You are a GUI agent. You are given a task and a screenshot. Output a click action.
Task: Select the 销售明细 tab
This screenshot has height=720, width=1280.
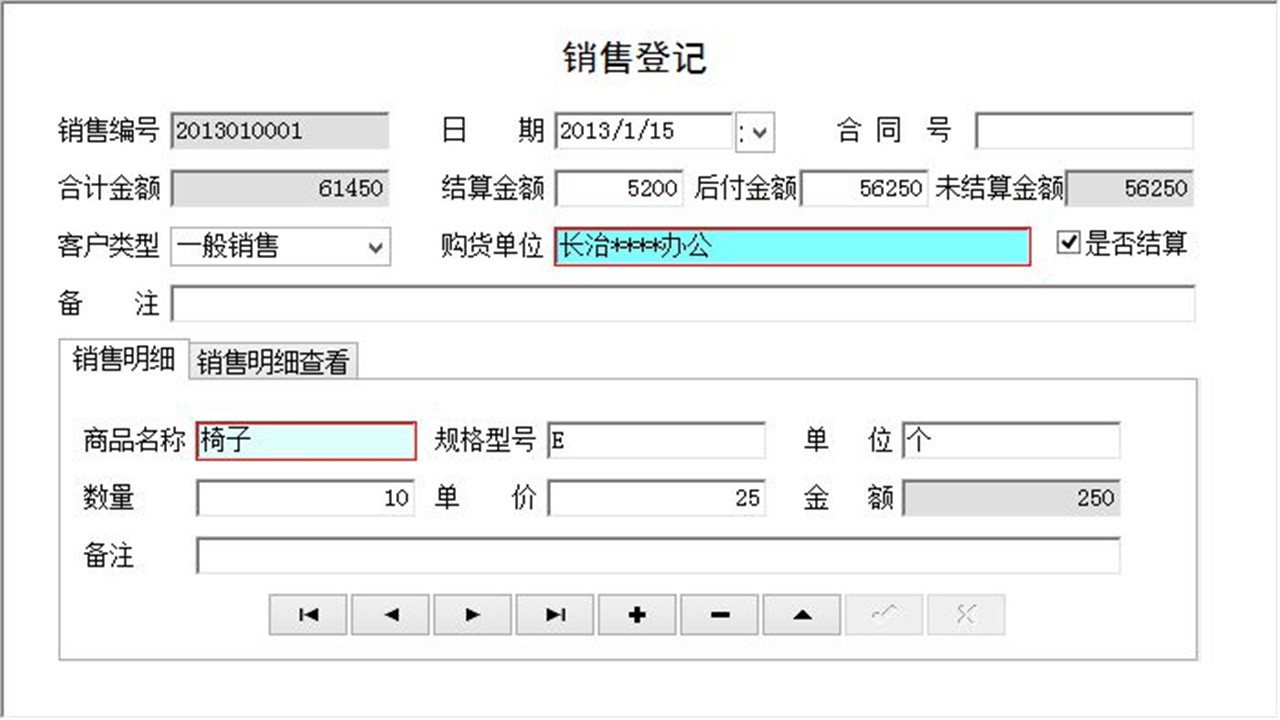pyautogui.click(x=125, y=359)
